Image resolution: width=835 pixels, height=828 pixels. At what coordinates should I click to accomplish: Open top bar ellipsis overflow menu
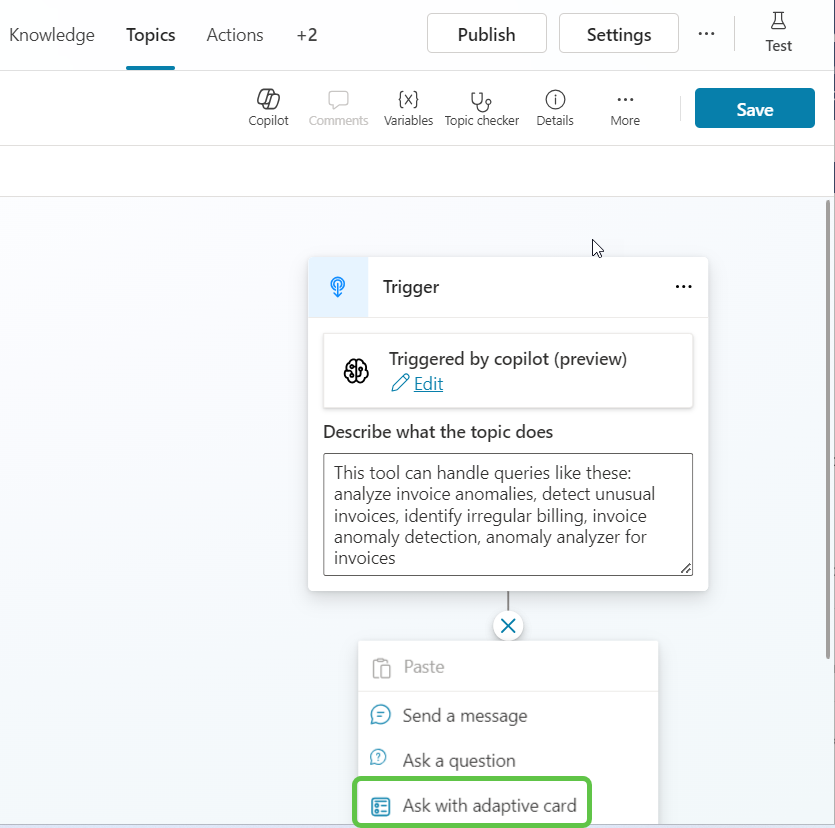coord(706,33)
